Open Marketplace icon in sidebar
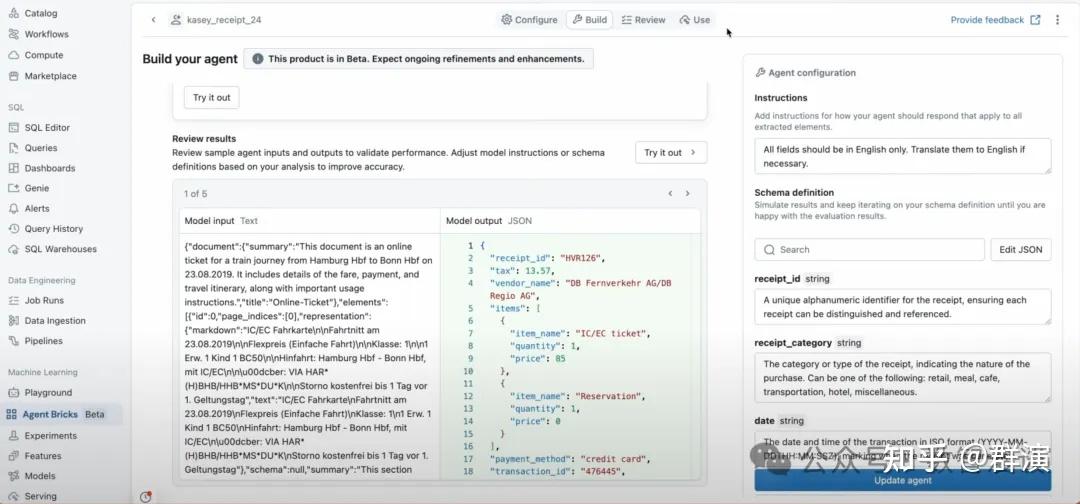The width and height of the screenshot is (1080, 504). coord(14,76)
